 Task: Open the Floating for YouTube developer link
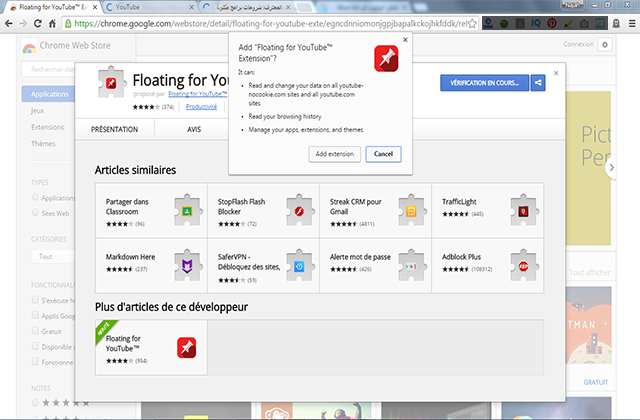click(x=198, y=94)
